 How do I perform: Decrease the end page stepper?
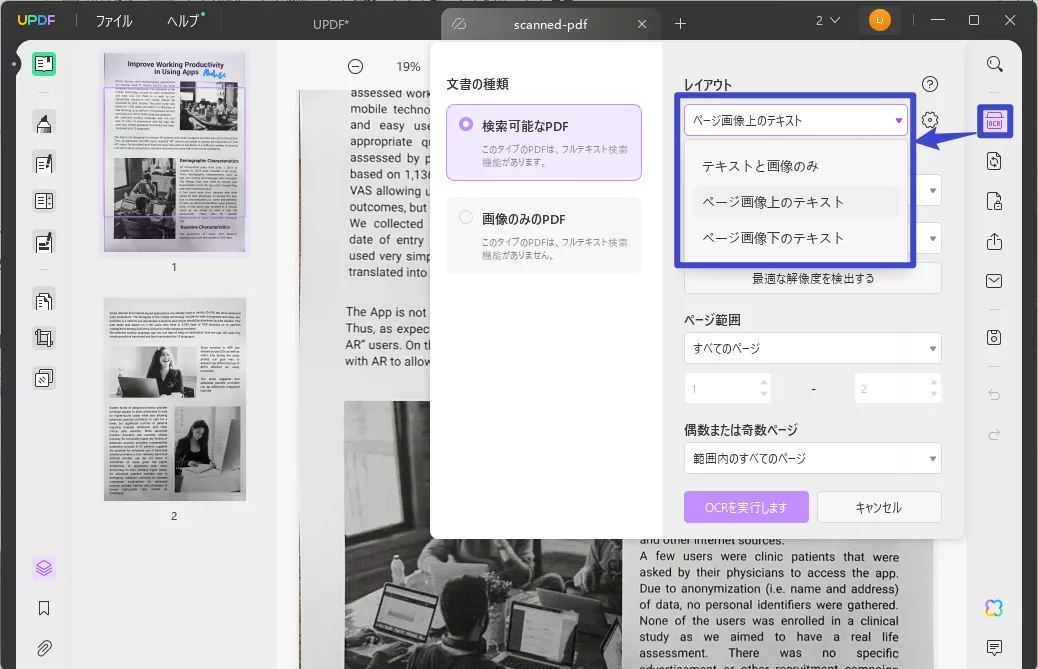[x=933, y=394]
